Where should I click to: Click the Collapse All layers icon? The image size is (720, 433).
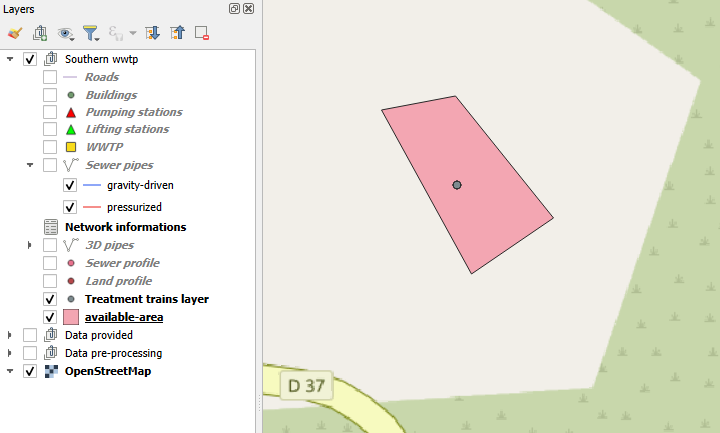click(178, 33)
